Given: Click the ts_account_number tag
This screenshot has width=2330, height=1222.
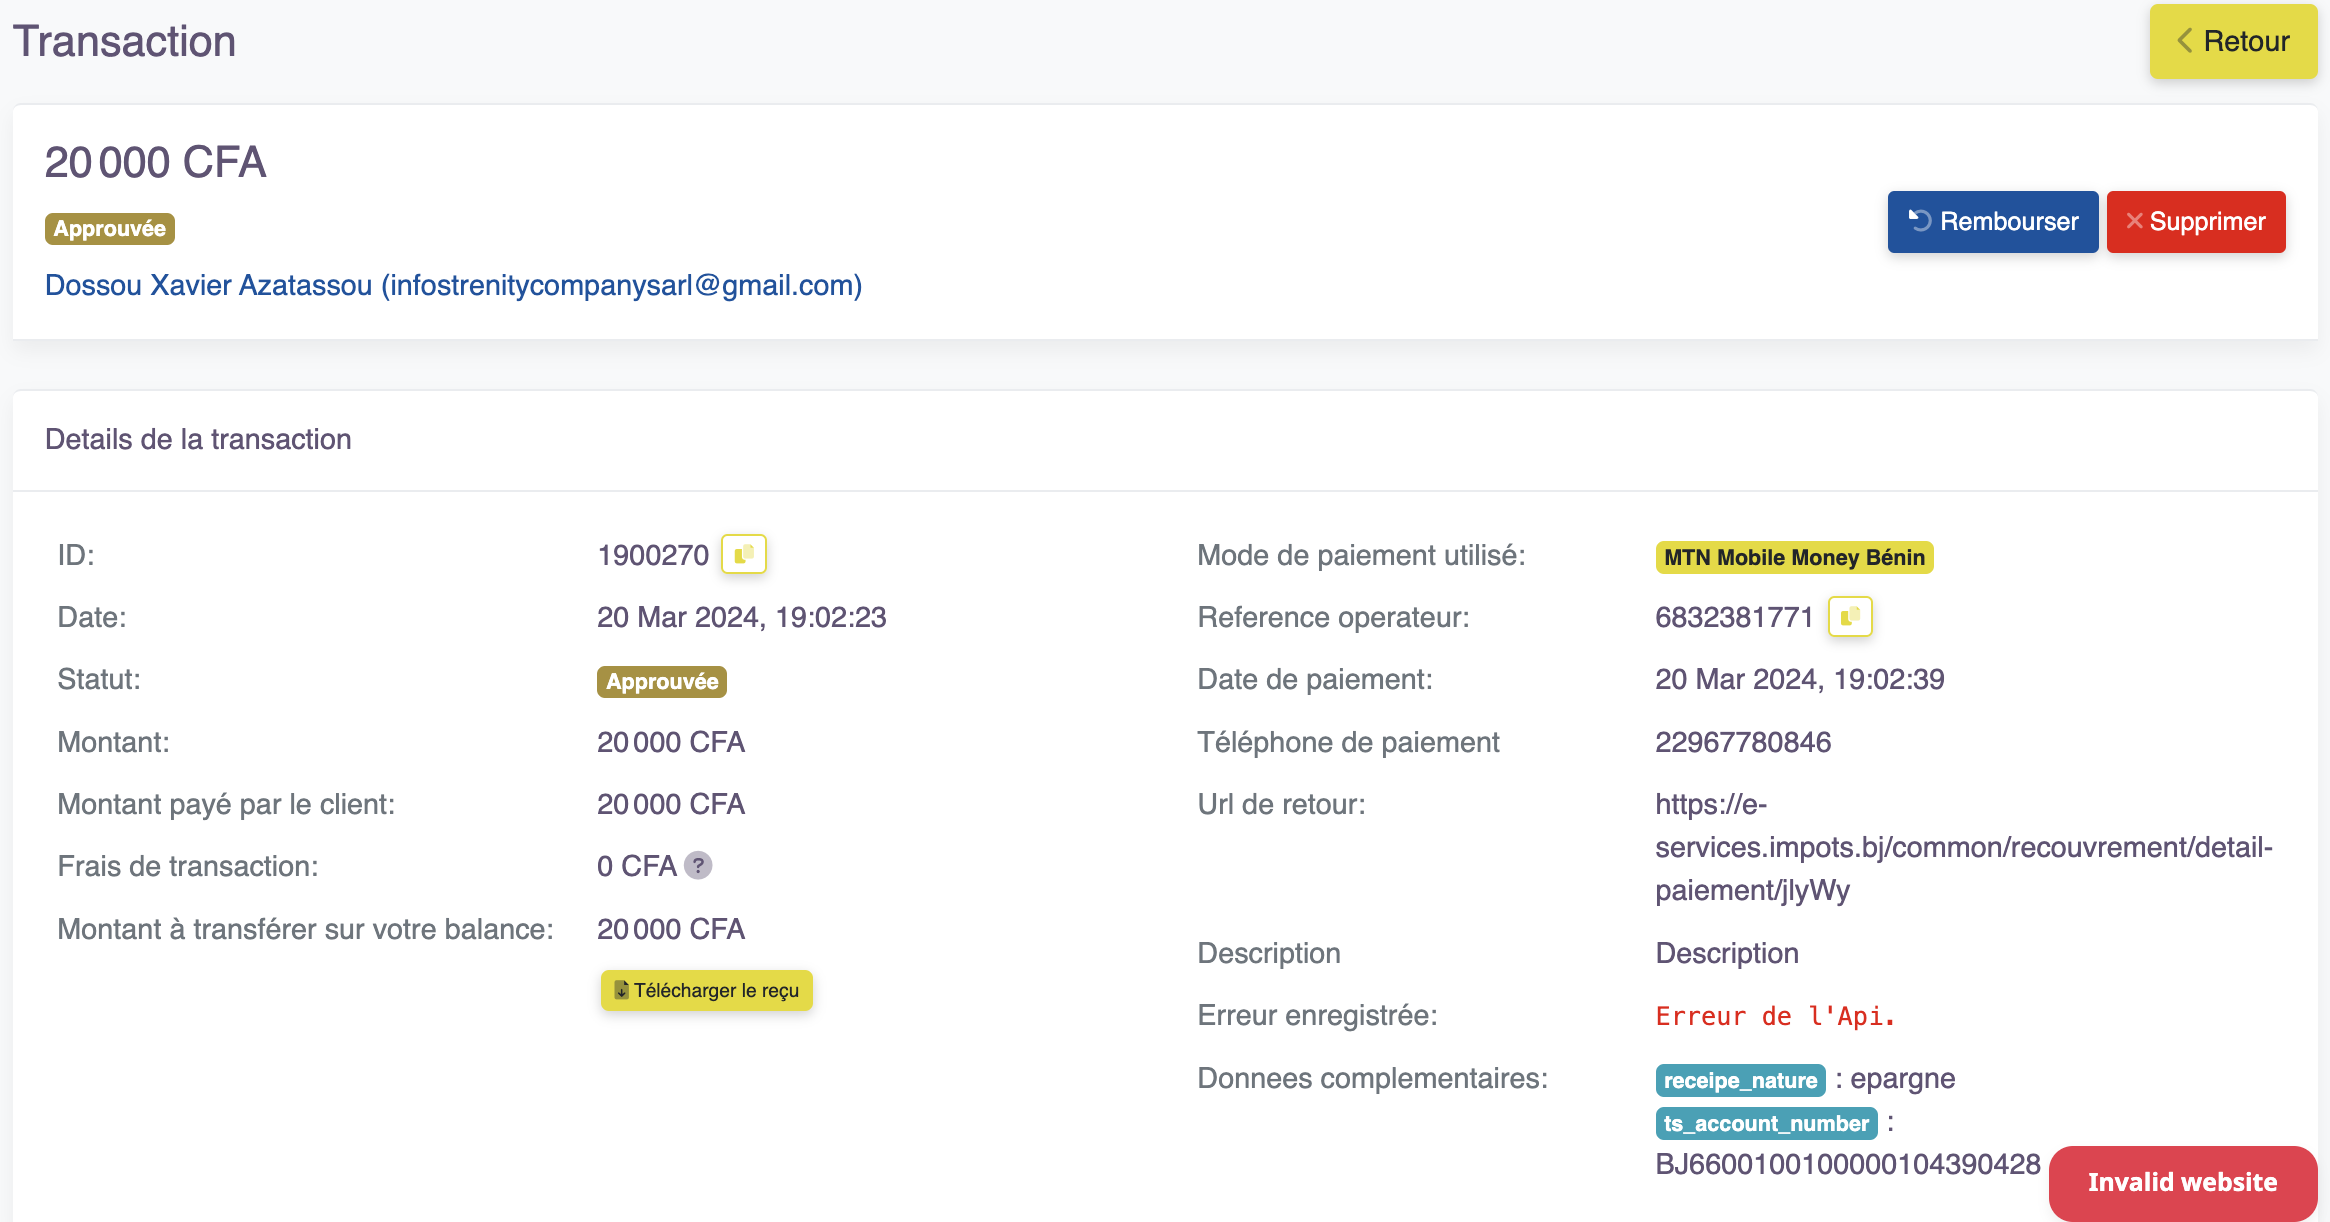Looking at the screenshot, I should point(1766,1123).
